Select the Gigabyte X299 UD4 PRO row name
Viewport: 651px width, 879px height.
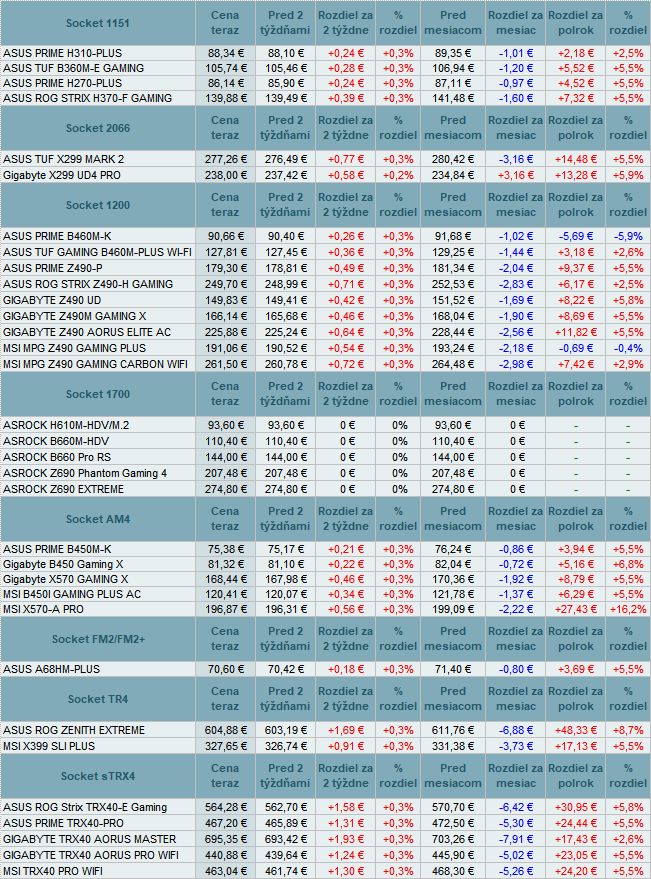[x=60, y=174]
